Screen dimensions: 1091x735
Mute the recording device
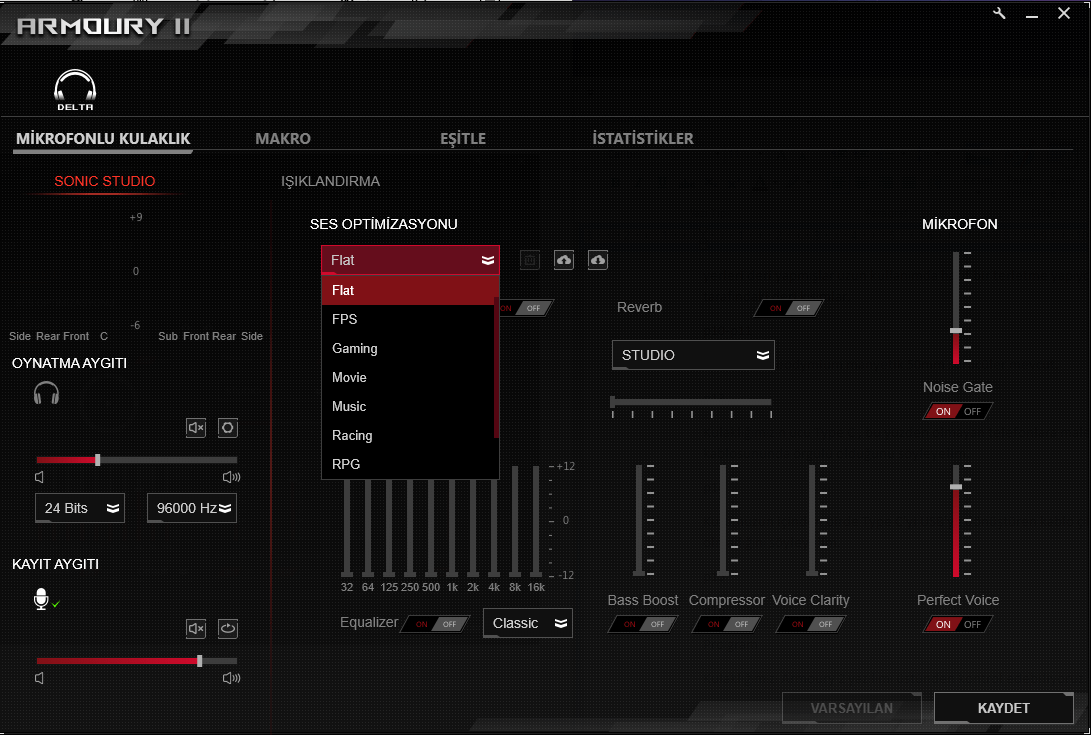[196, 629]
